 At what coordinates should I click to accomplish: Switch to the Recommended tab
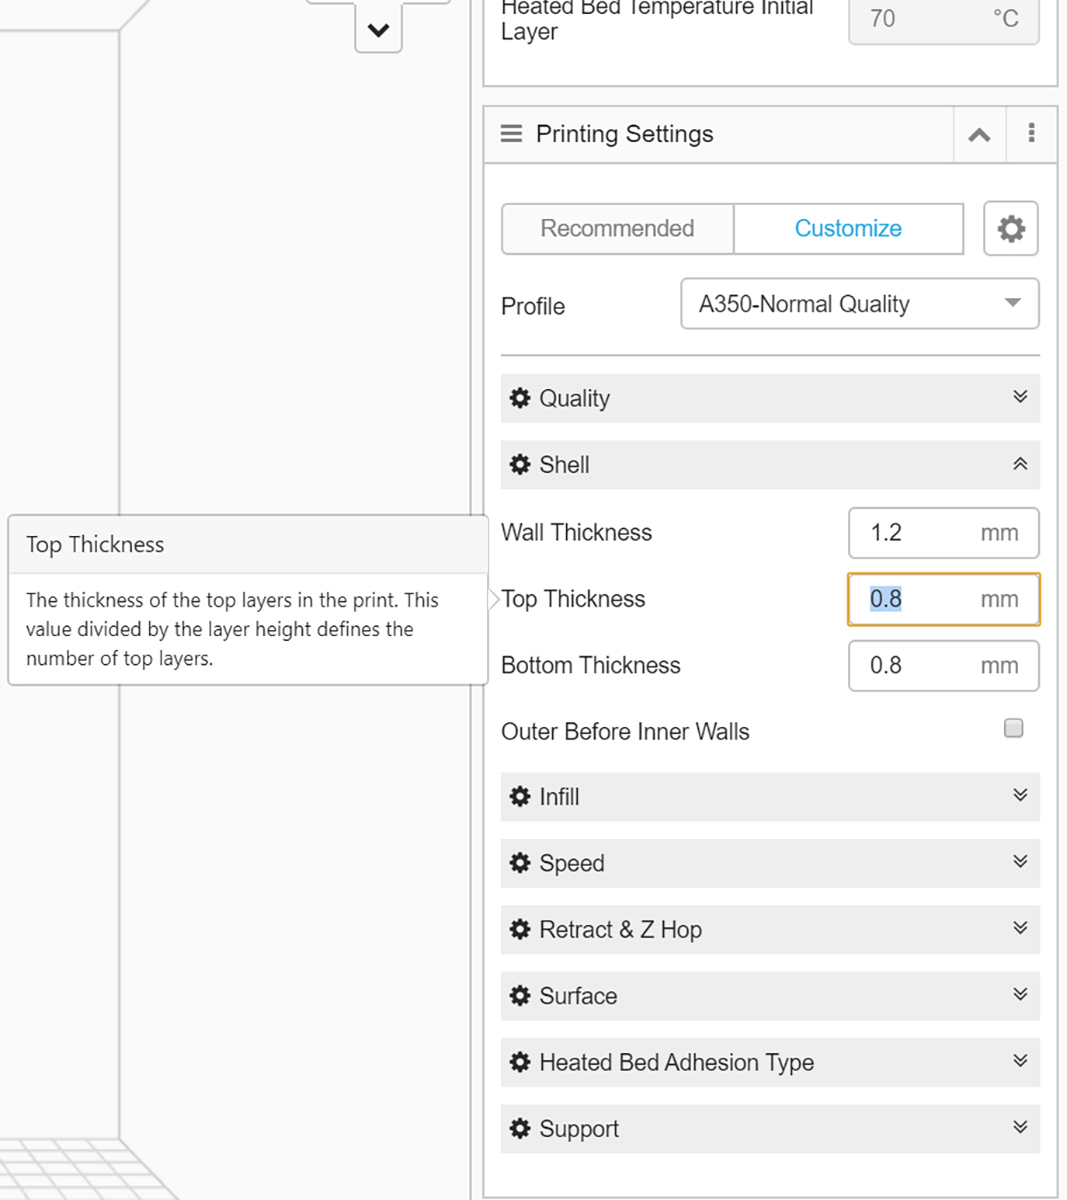point(617,229)
